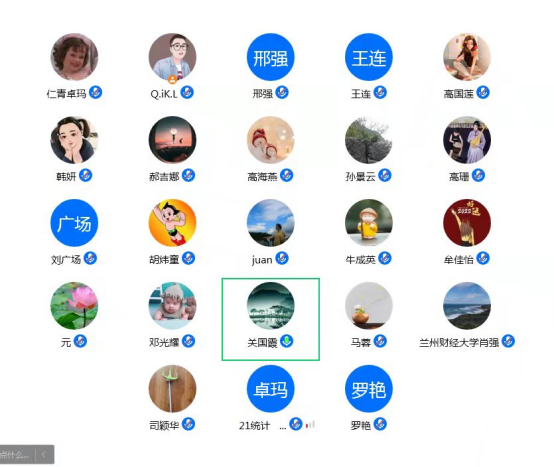The width and height of the screenshot is (554, 467).
Task: Click the mic icon beside 邢强's name
Action: [282, 93]
